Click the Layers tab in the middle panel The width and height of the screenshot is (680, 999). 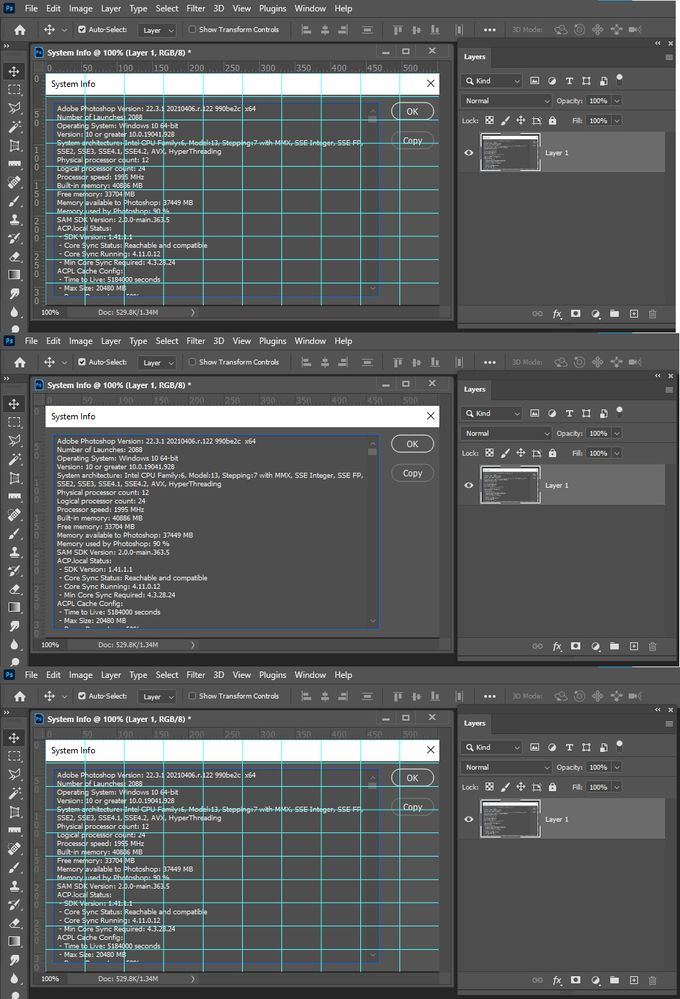tap(475, 389)
